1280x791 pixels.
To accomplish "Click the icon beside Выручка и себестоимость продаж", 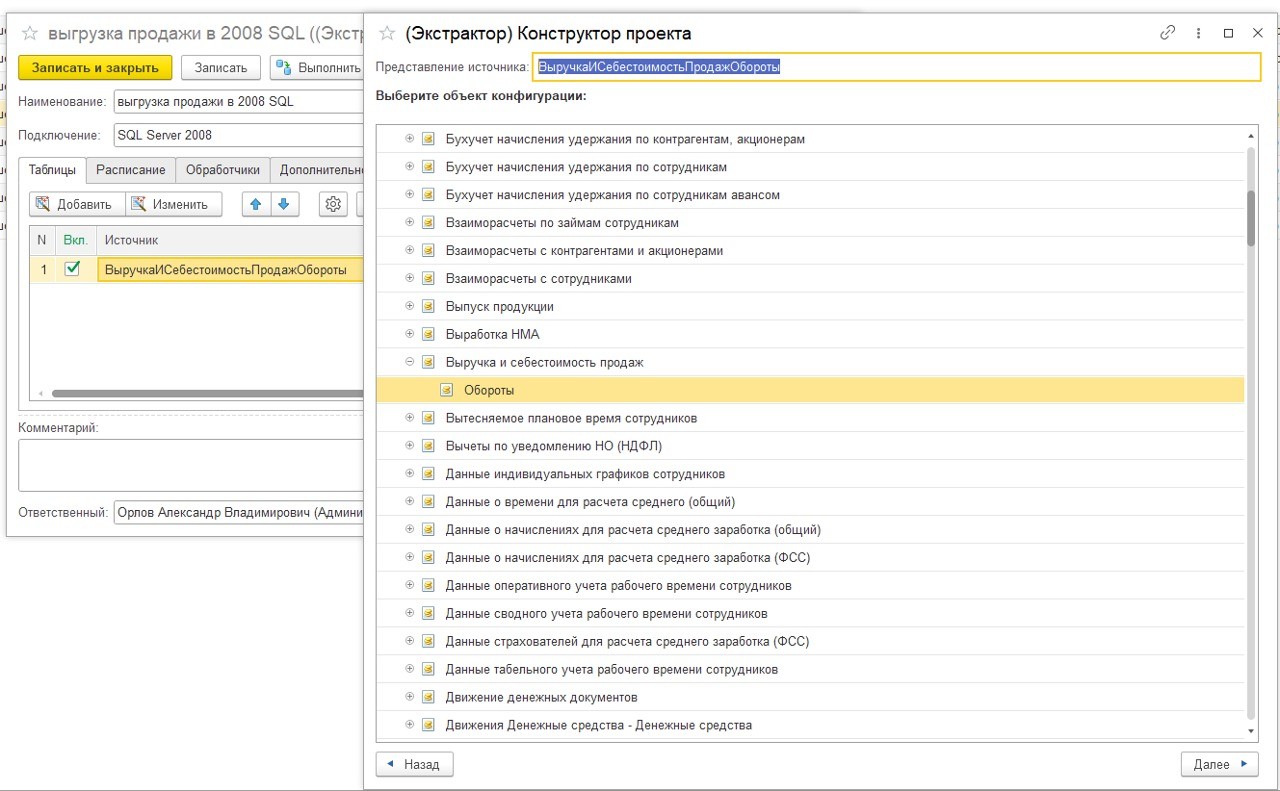I will [428, 362].
